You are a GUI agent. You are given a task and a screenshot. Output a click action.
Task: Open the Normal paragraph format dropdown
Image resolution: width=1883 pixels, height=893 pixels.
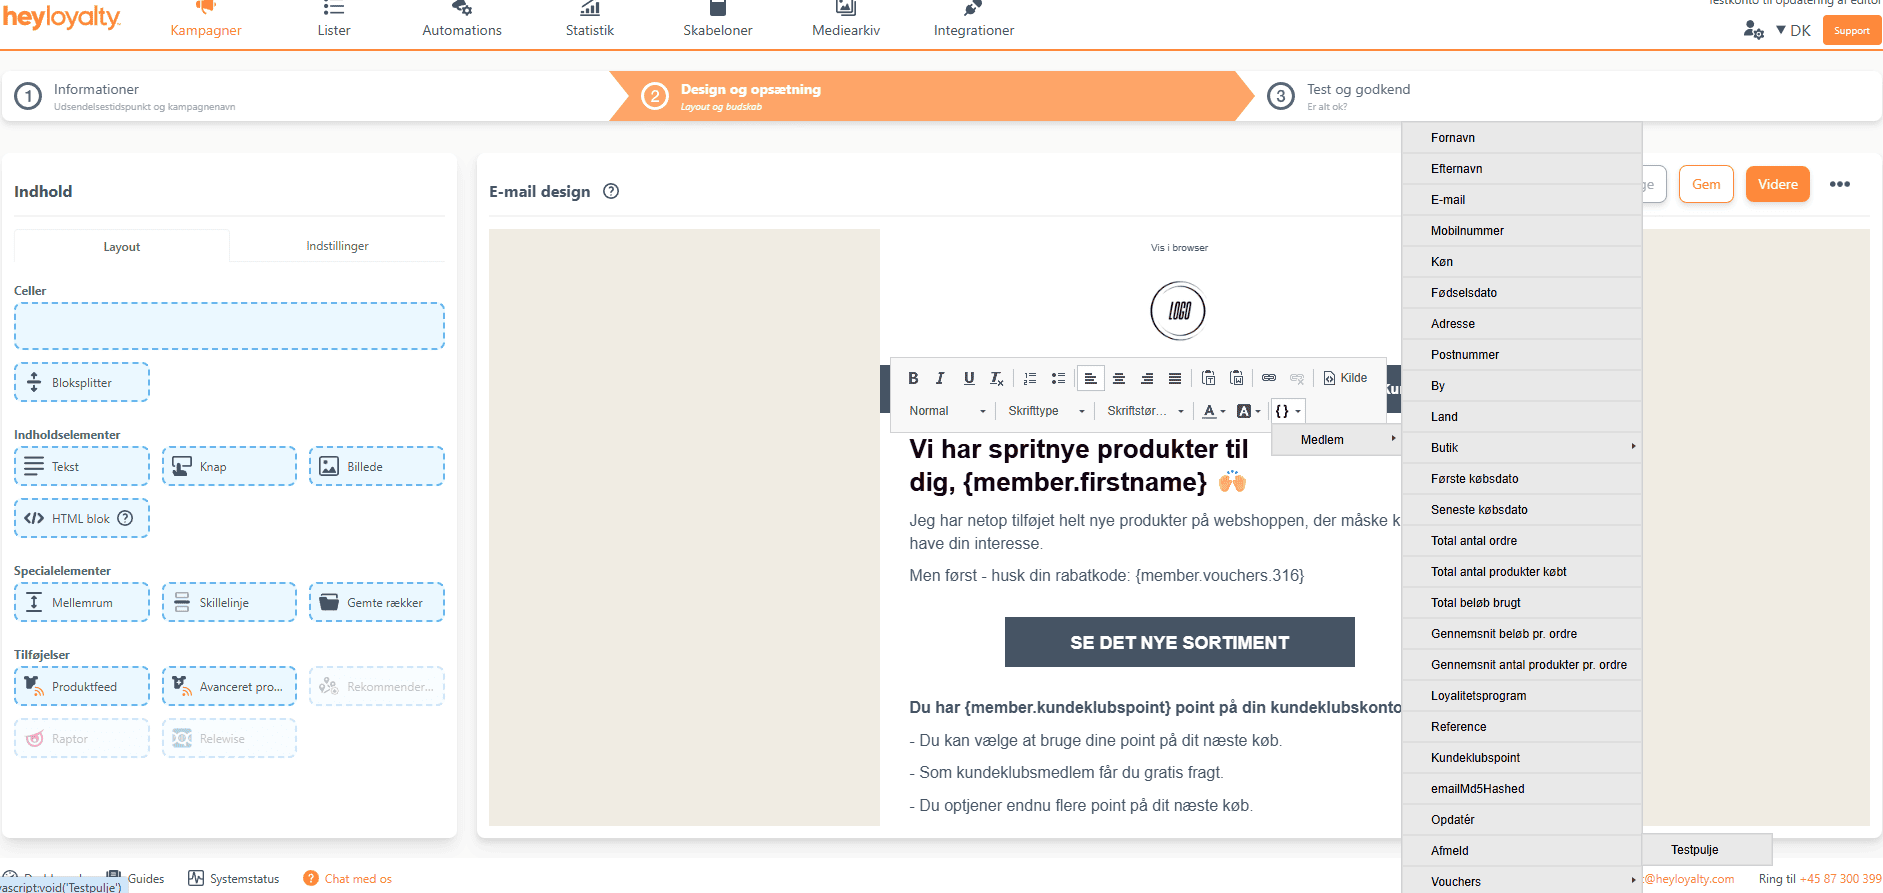coord(947,411)
